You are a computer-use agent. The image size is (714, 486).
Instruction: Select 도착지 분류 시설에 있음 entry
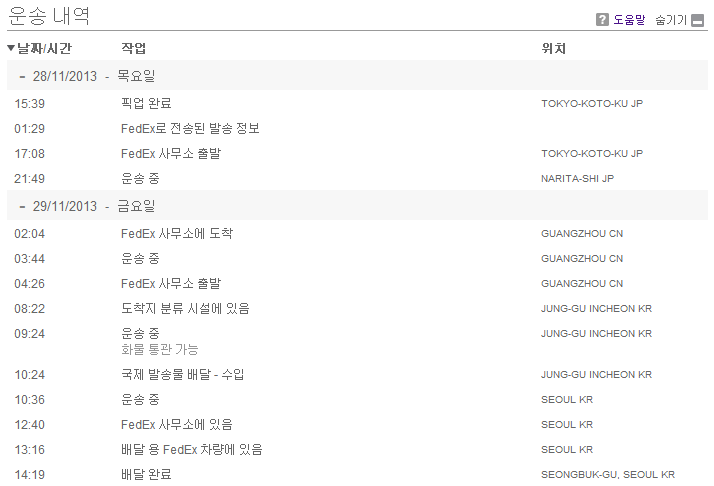185,308
